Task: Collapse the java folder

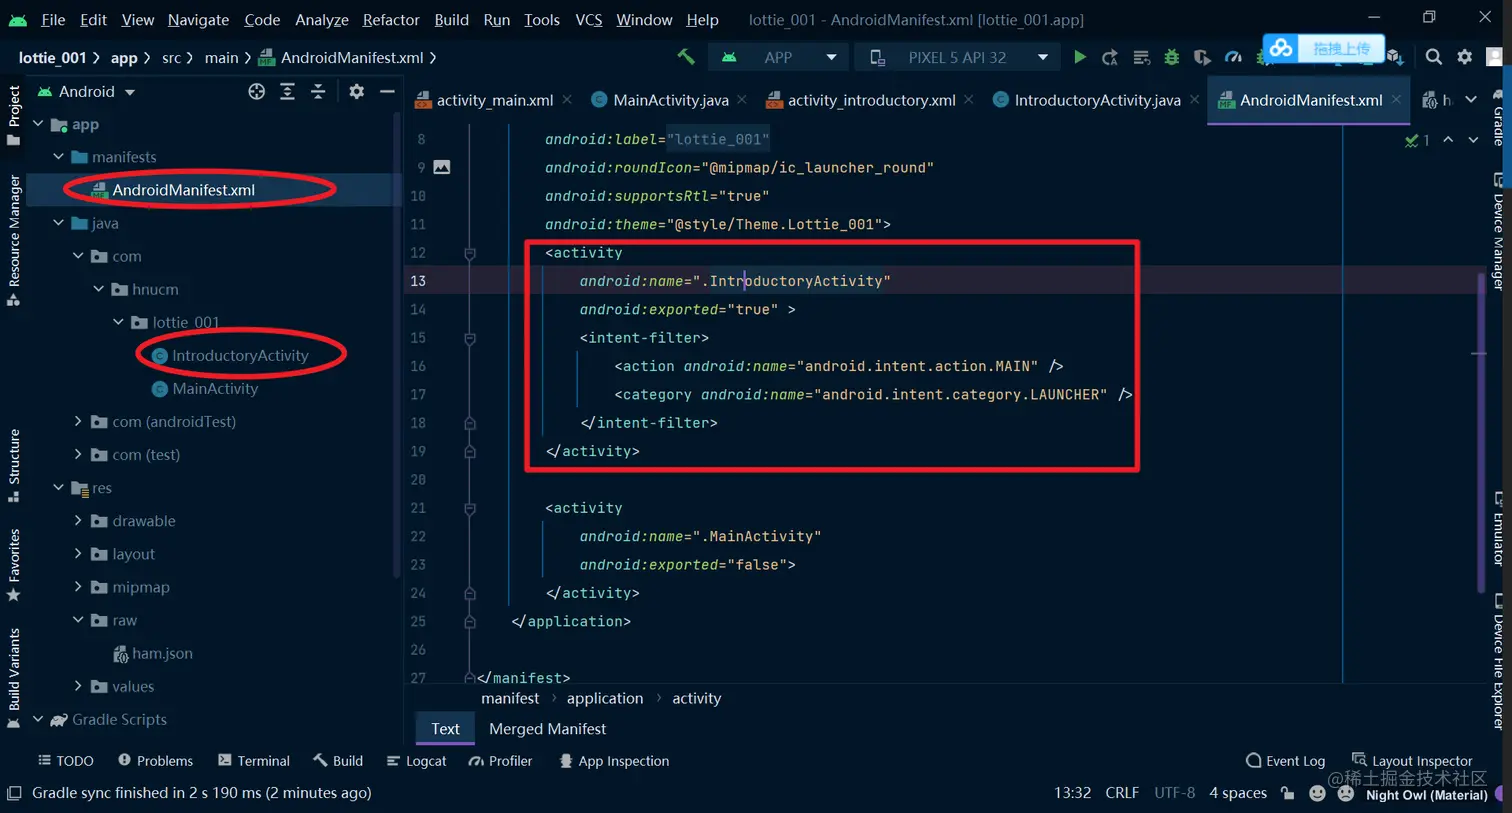Action: pyautogui.click(x=58, y=223)
